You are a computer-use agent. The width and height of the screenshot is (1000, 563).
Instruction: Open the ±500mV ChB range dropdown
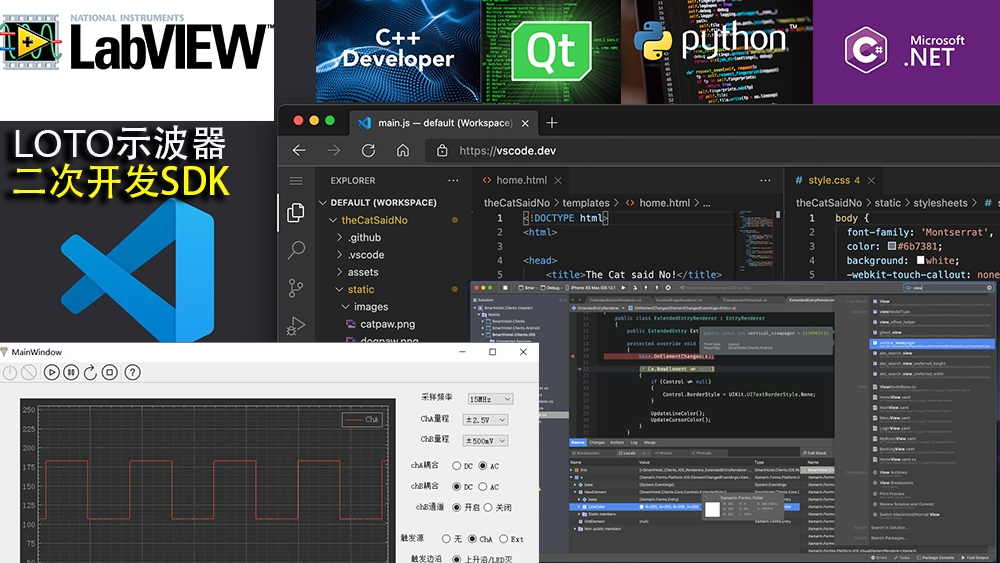485,441
